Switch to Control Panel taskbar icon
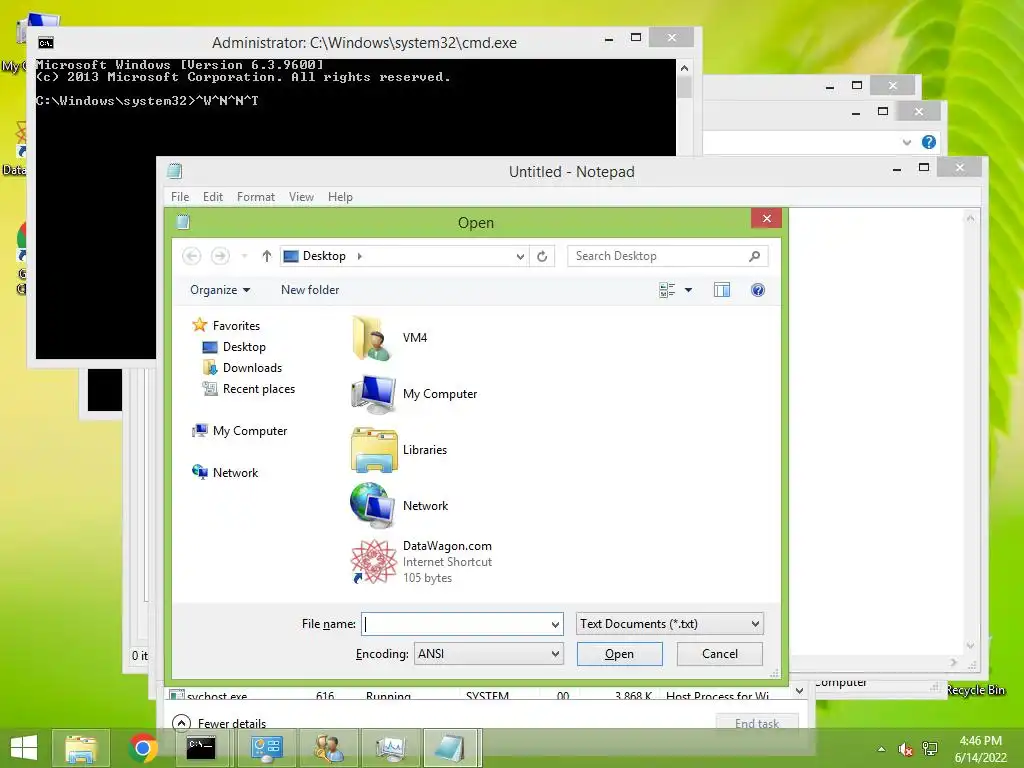Image resolution: width=1024 pixels, height=768 pixels. coord(266,748)
